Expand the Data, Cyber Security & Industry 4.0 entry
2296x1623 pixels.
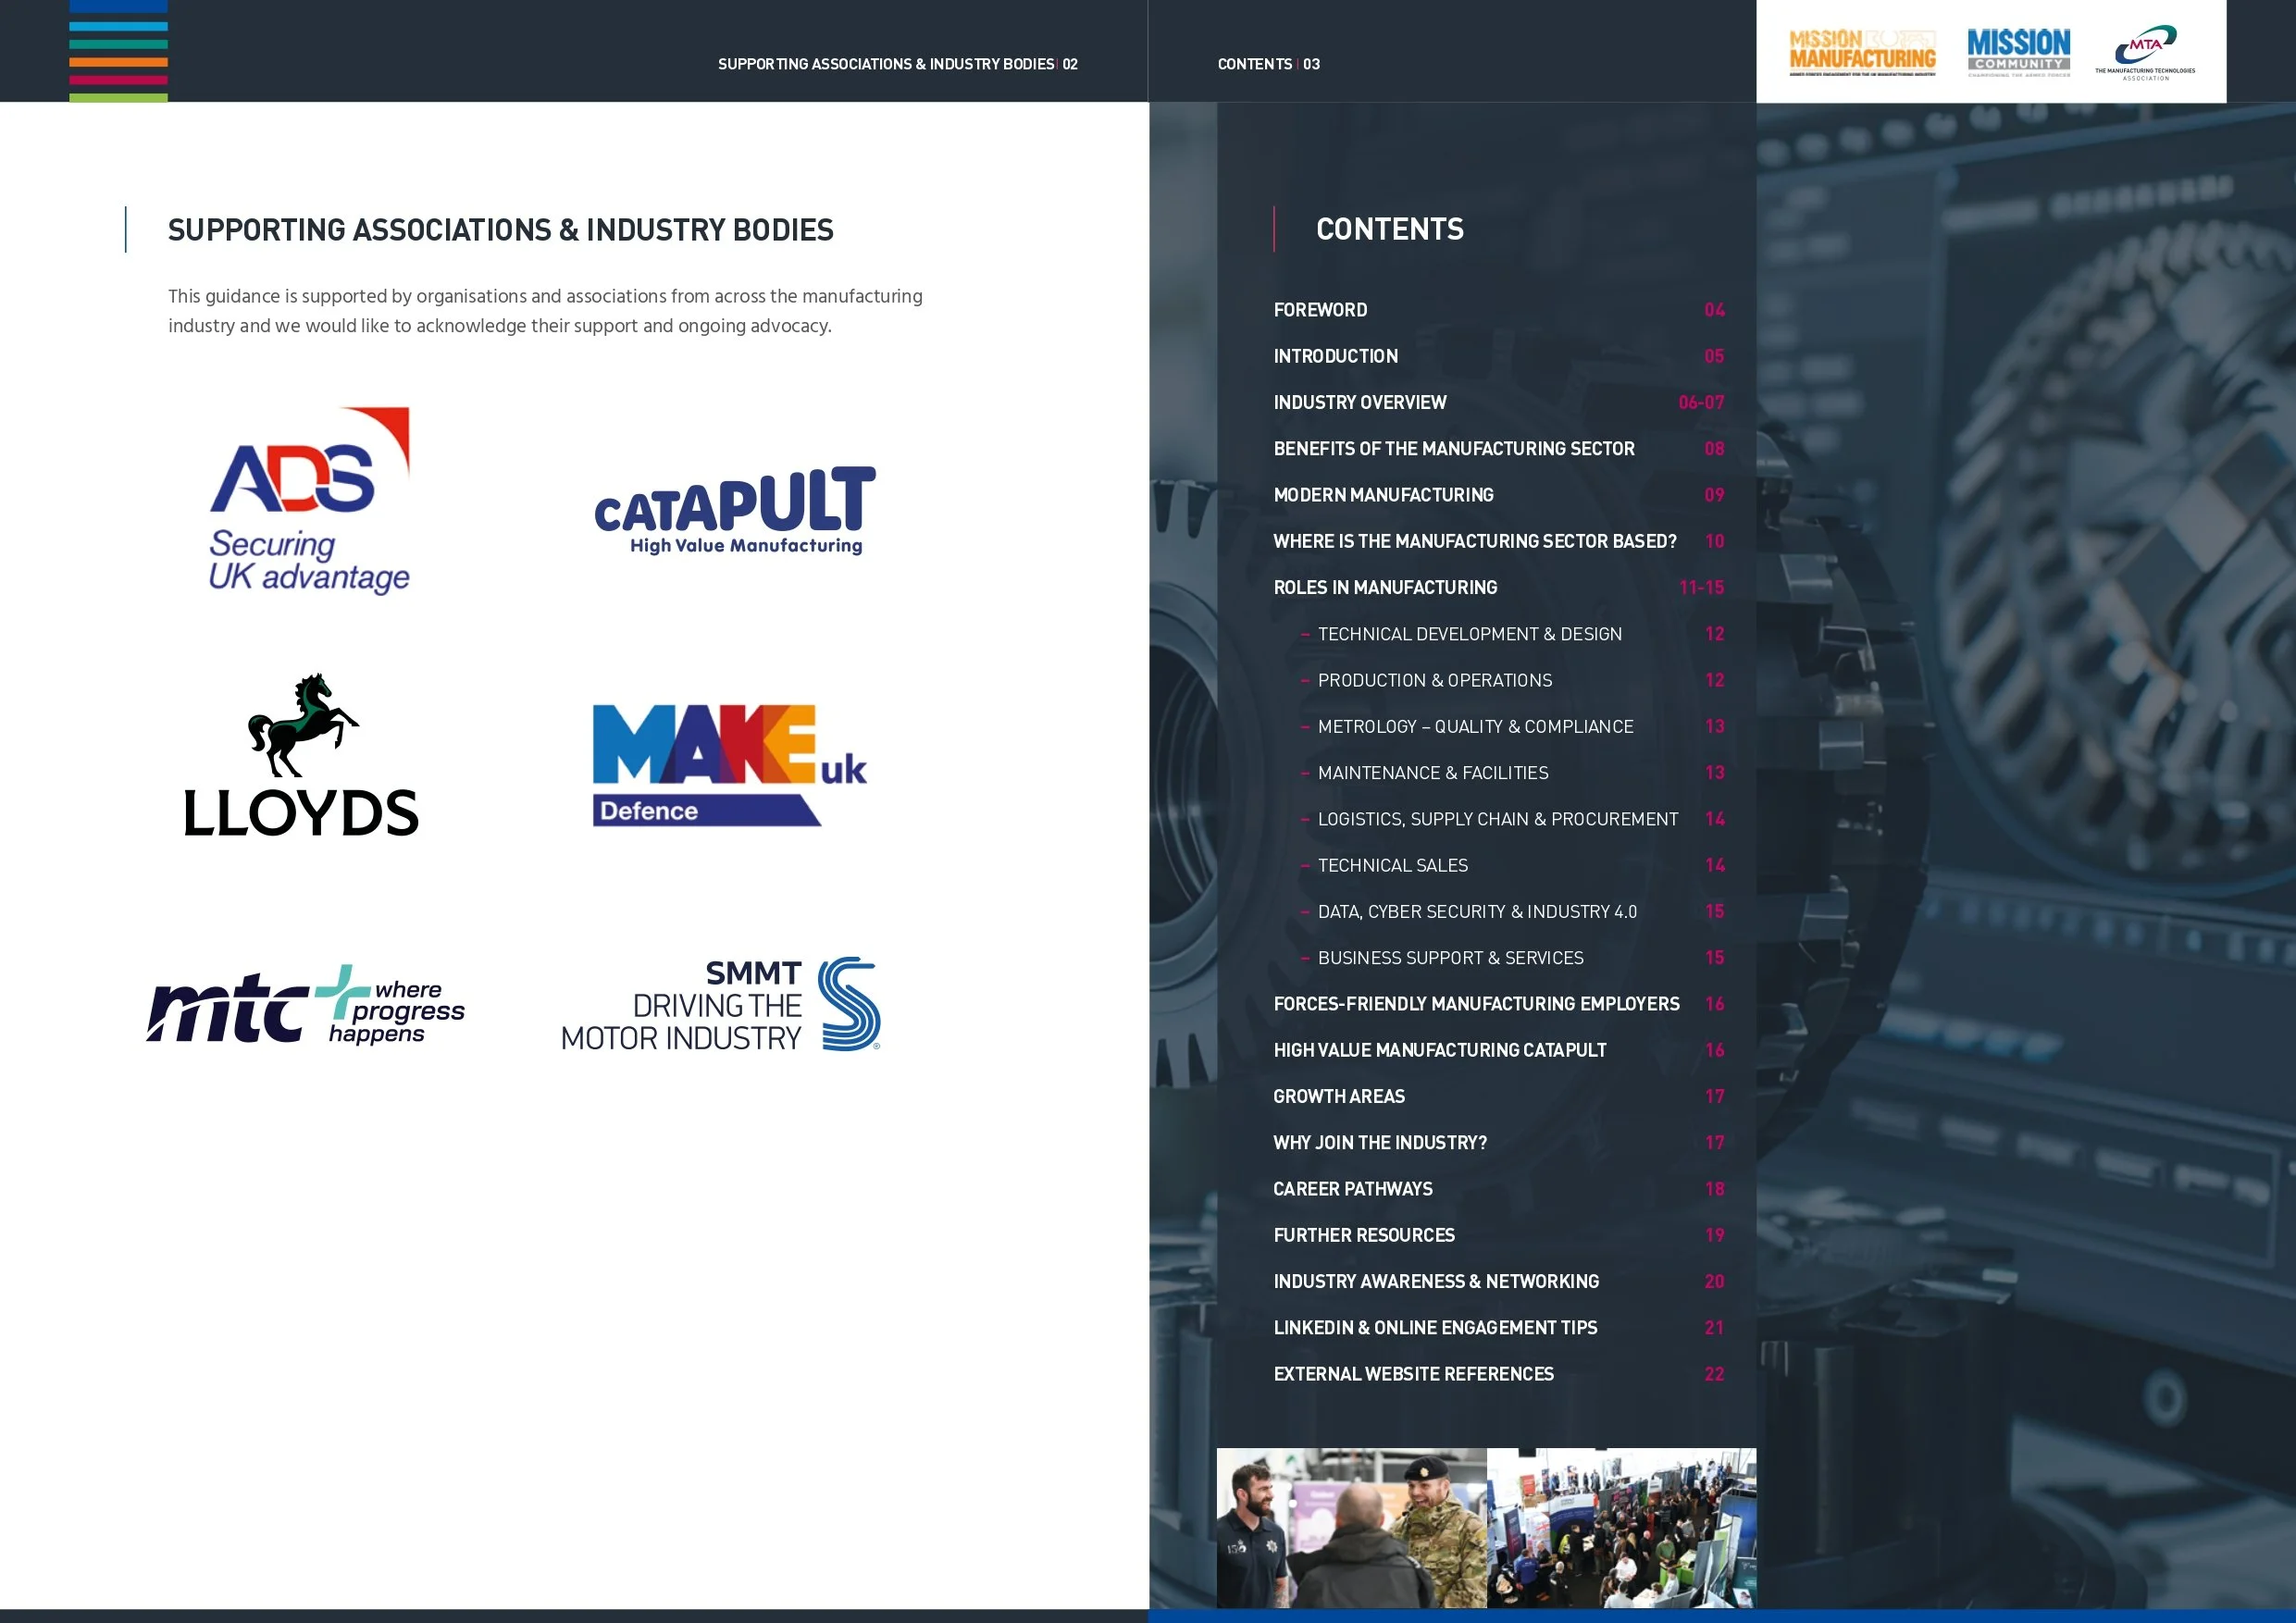[x=1478, y=911]
